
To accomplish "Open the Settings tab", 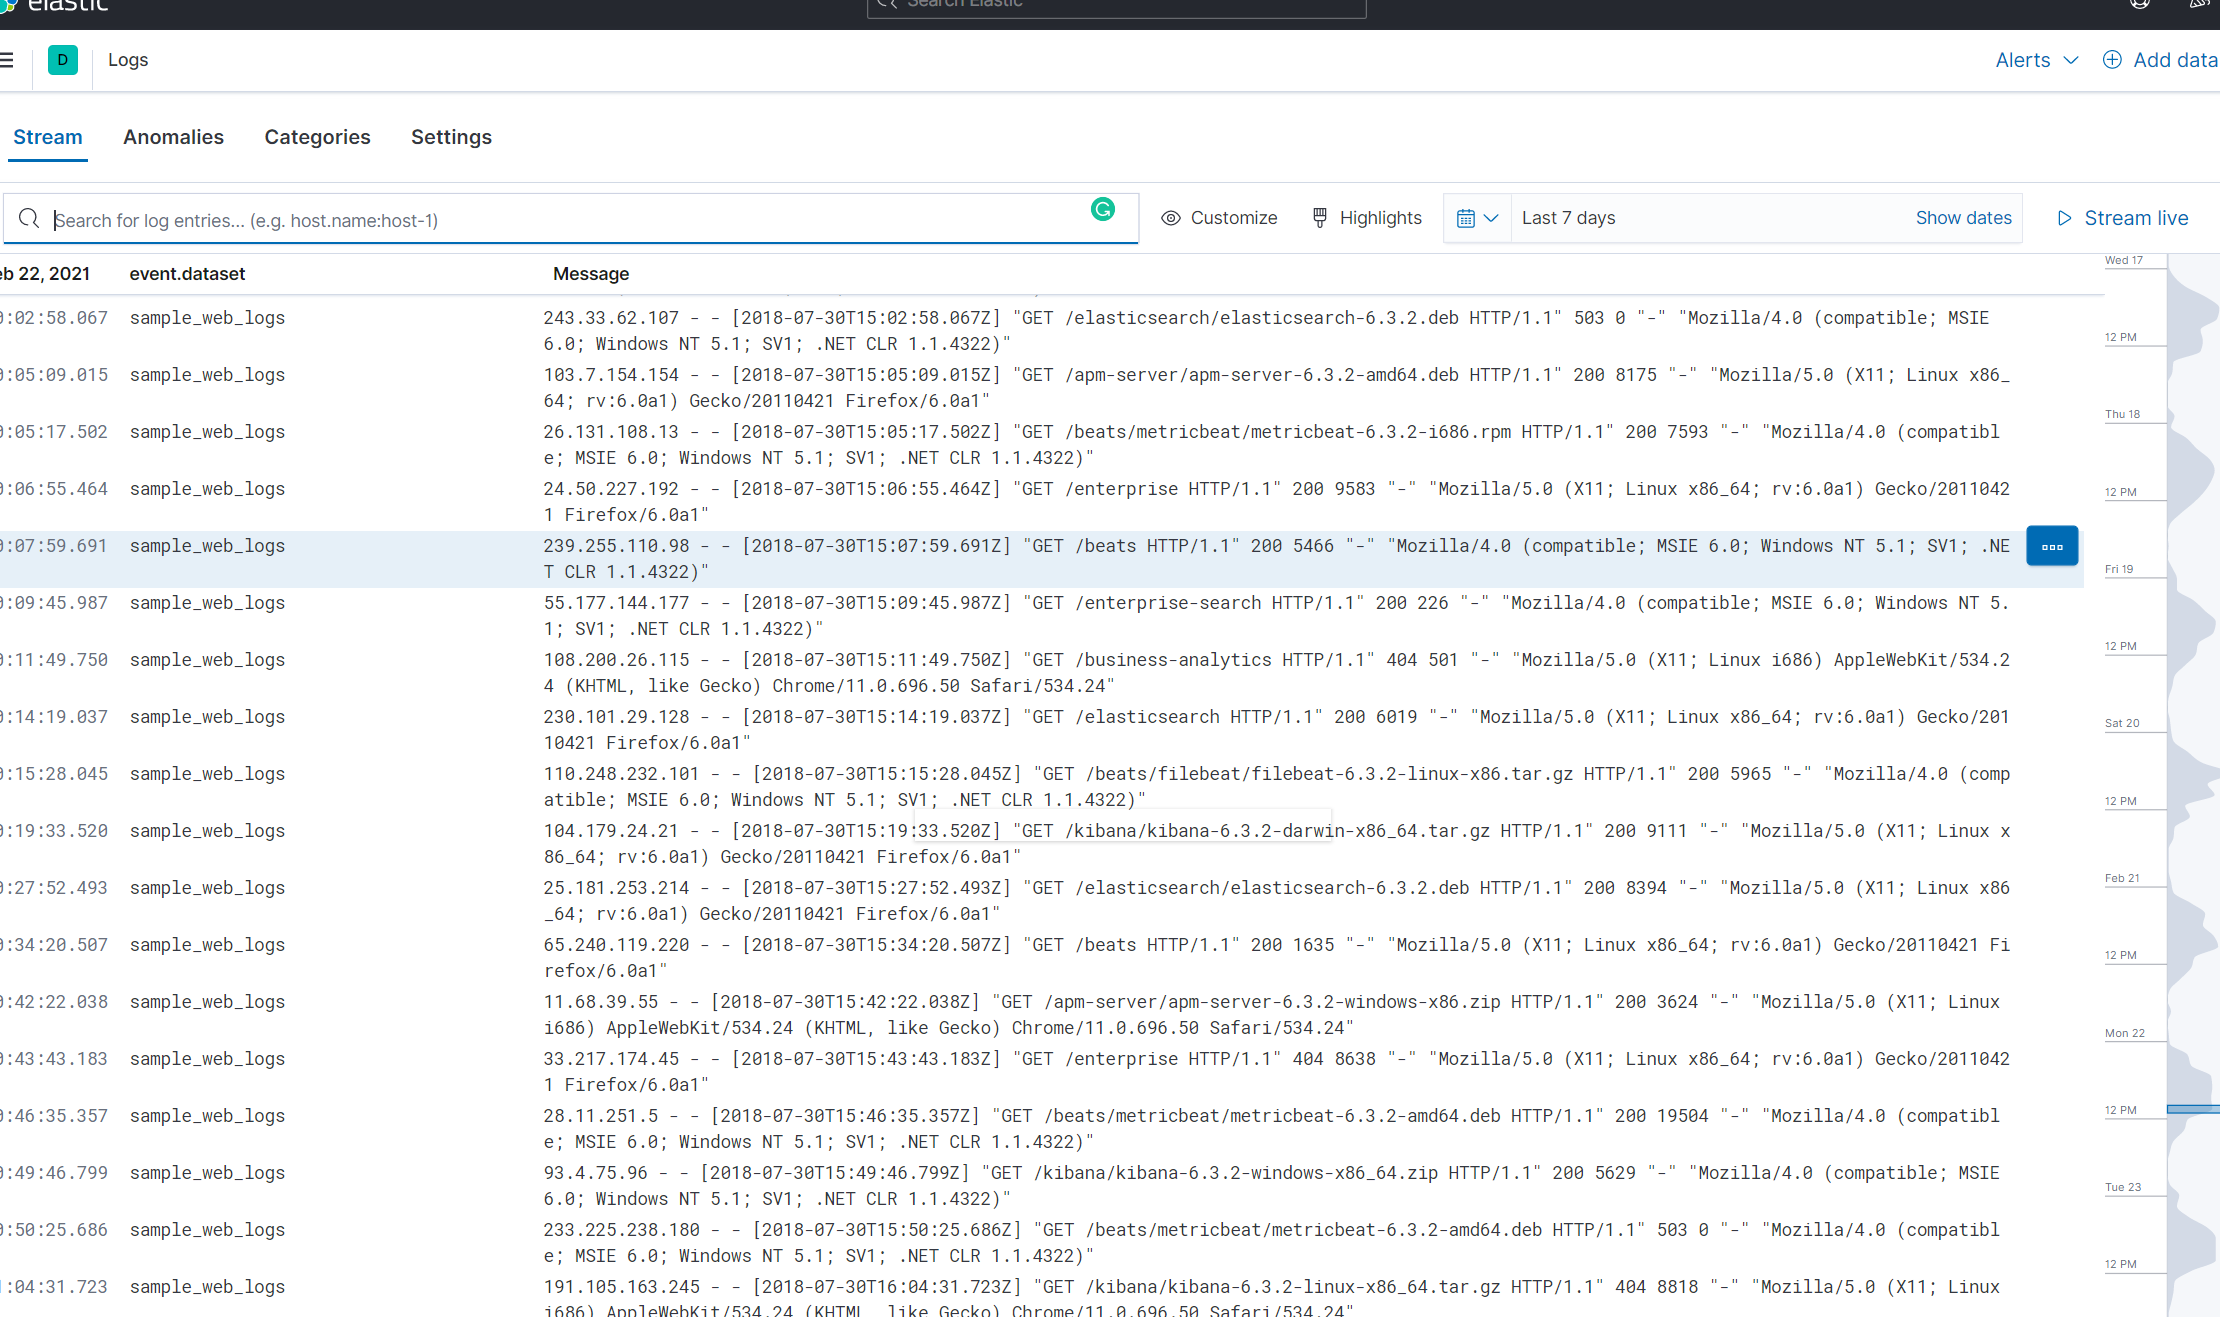I will point(451,137).
